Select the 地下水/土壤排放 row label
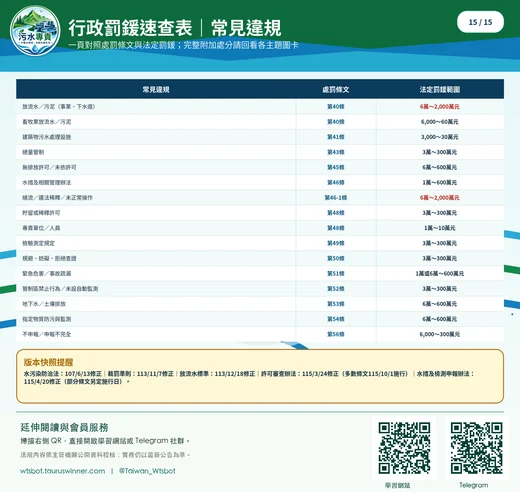The height and width of the screenshot is (492, 520). click(44, 304)
